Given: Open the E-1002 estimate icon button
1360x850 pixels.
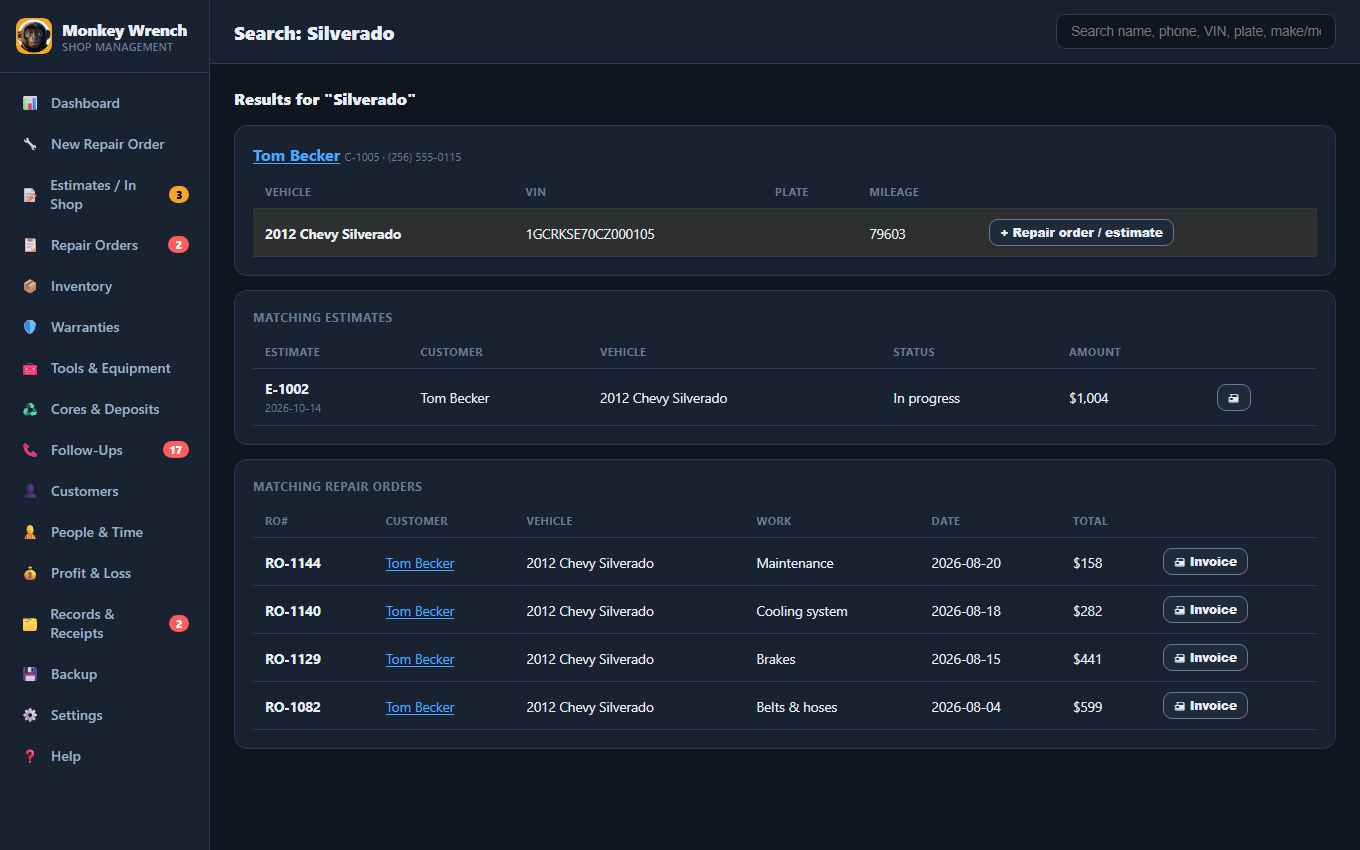Looking at the screenshot, I should (1233, 398).
